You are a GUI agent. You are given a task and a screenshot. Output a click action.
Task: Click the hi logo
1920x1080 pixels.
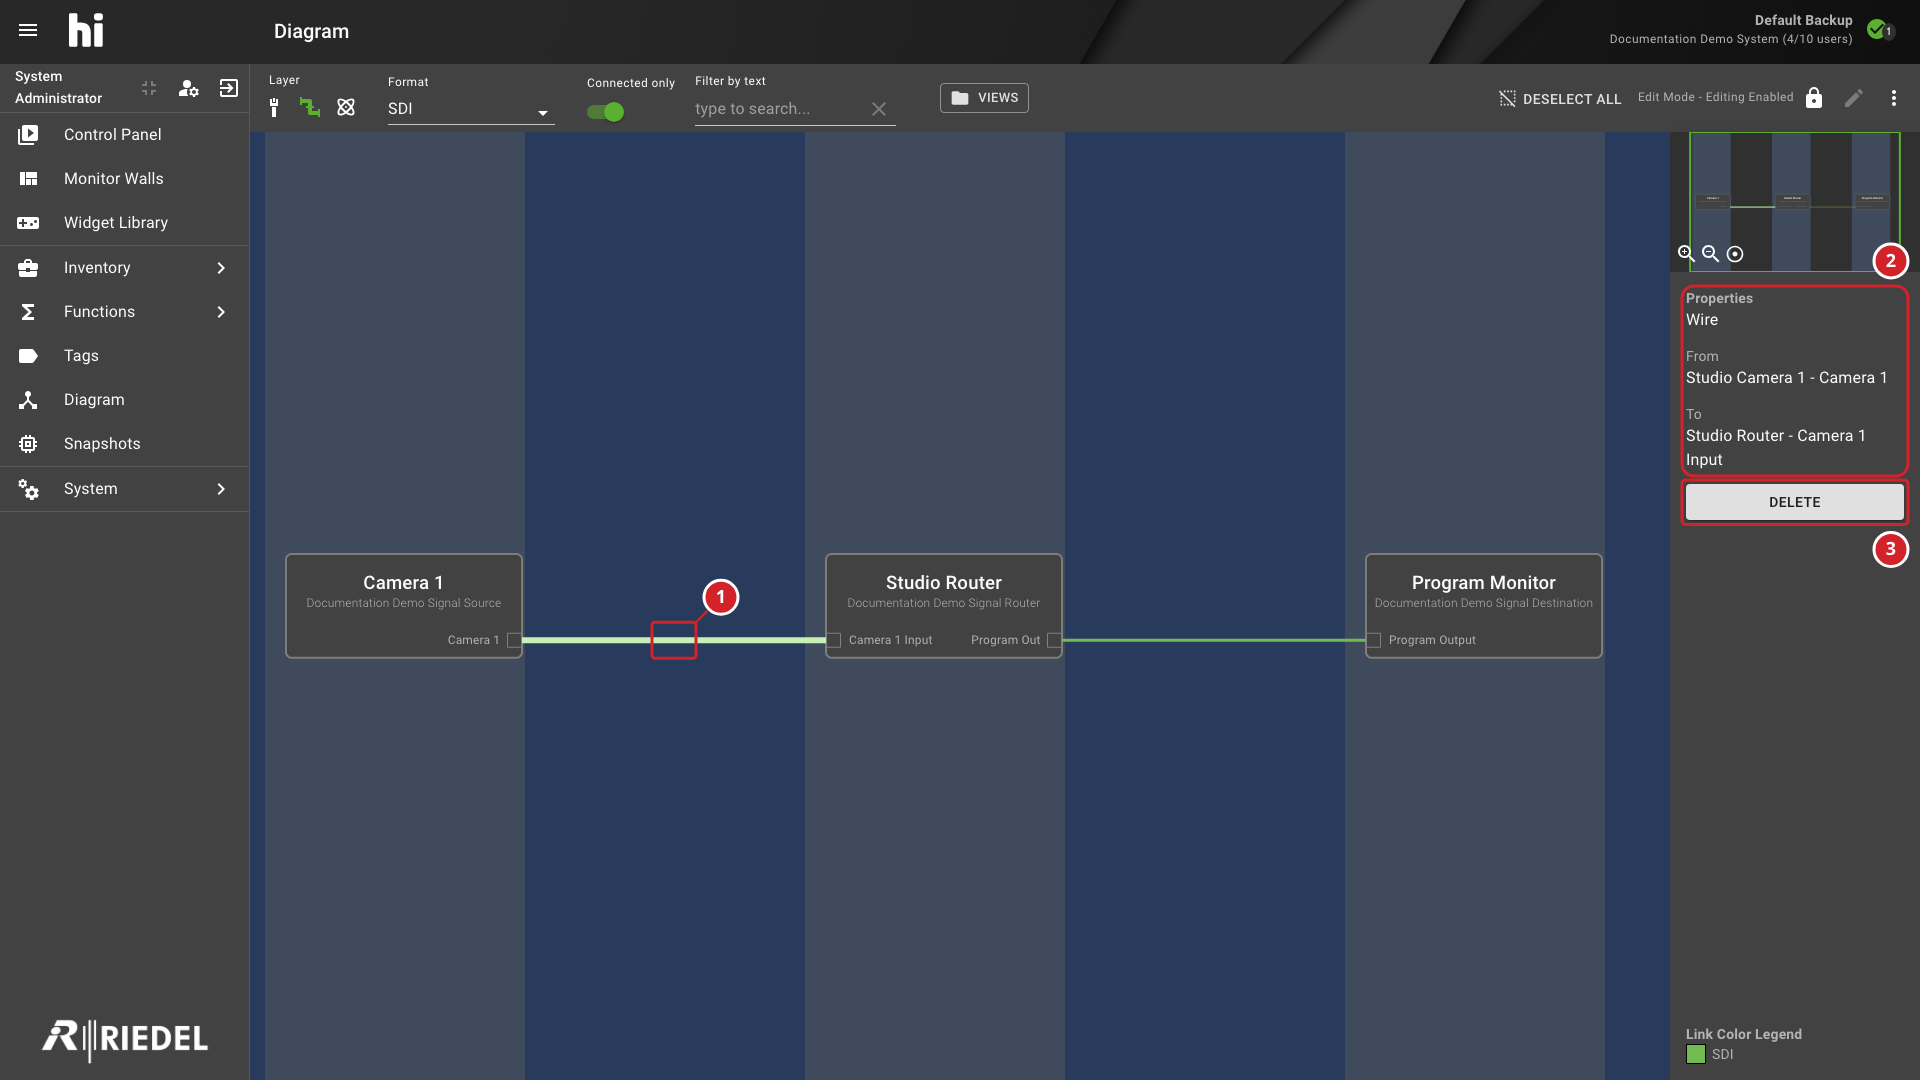pyautogui.click(x=86, y=30)
